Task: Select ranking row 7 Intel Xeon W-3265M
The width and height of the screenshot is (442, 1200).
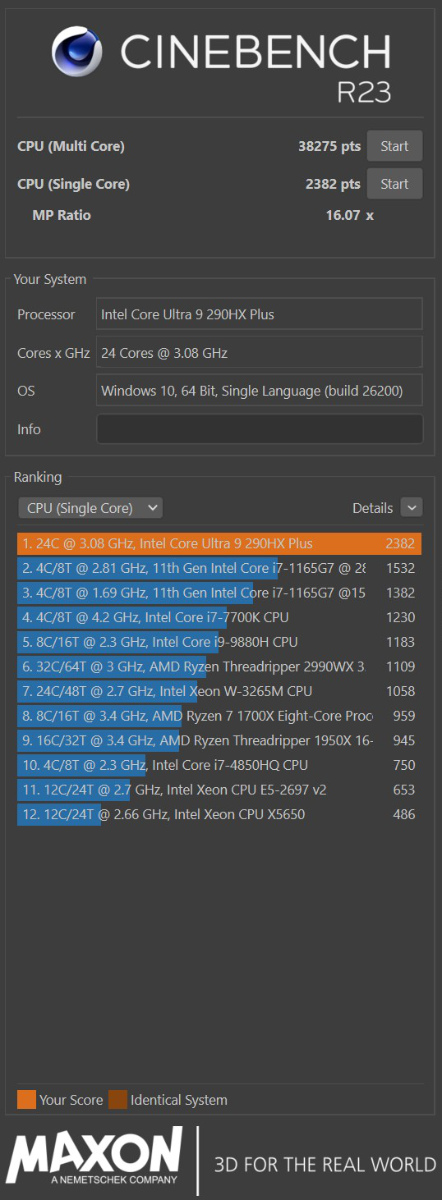Action: click(x=220, y=691)
